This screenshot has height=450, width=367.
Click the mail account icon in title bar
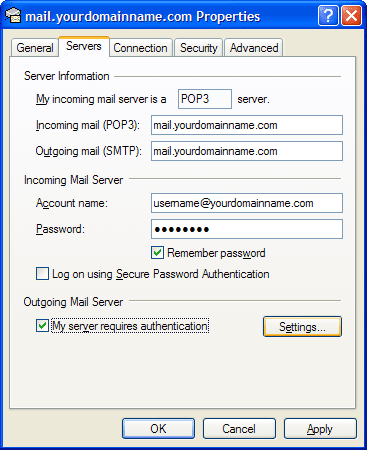pyautogui.click(x=13, y=16)
